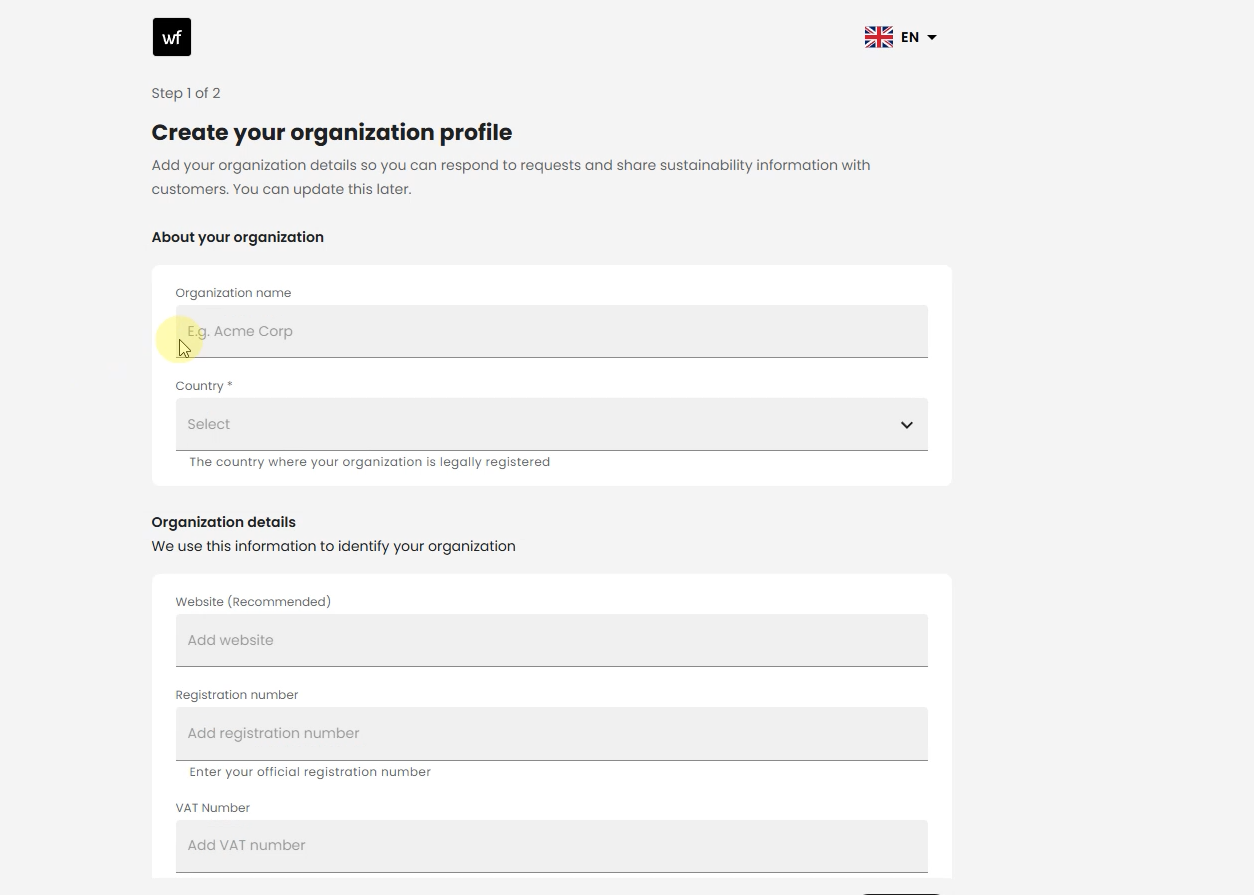This screenshot has height=895, width=1254.
Task: Focus the Organization name input field
Action: pyautogui.click(x=552, y=331)
